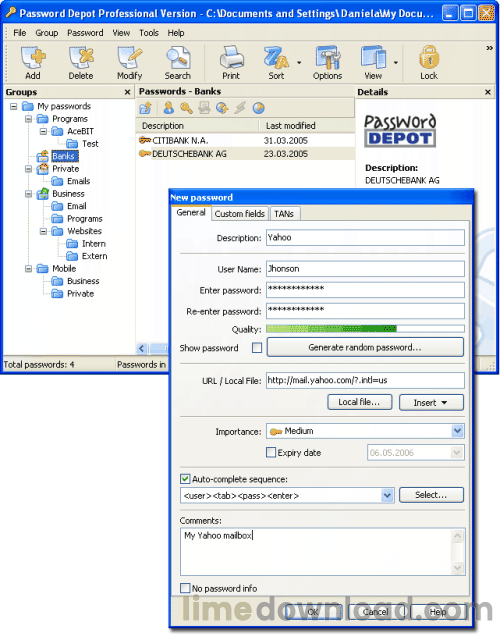Viewport: 500px width, 640px height.
Task: Open the Tools menu
Action: pos(149,33)
